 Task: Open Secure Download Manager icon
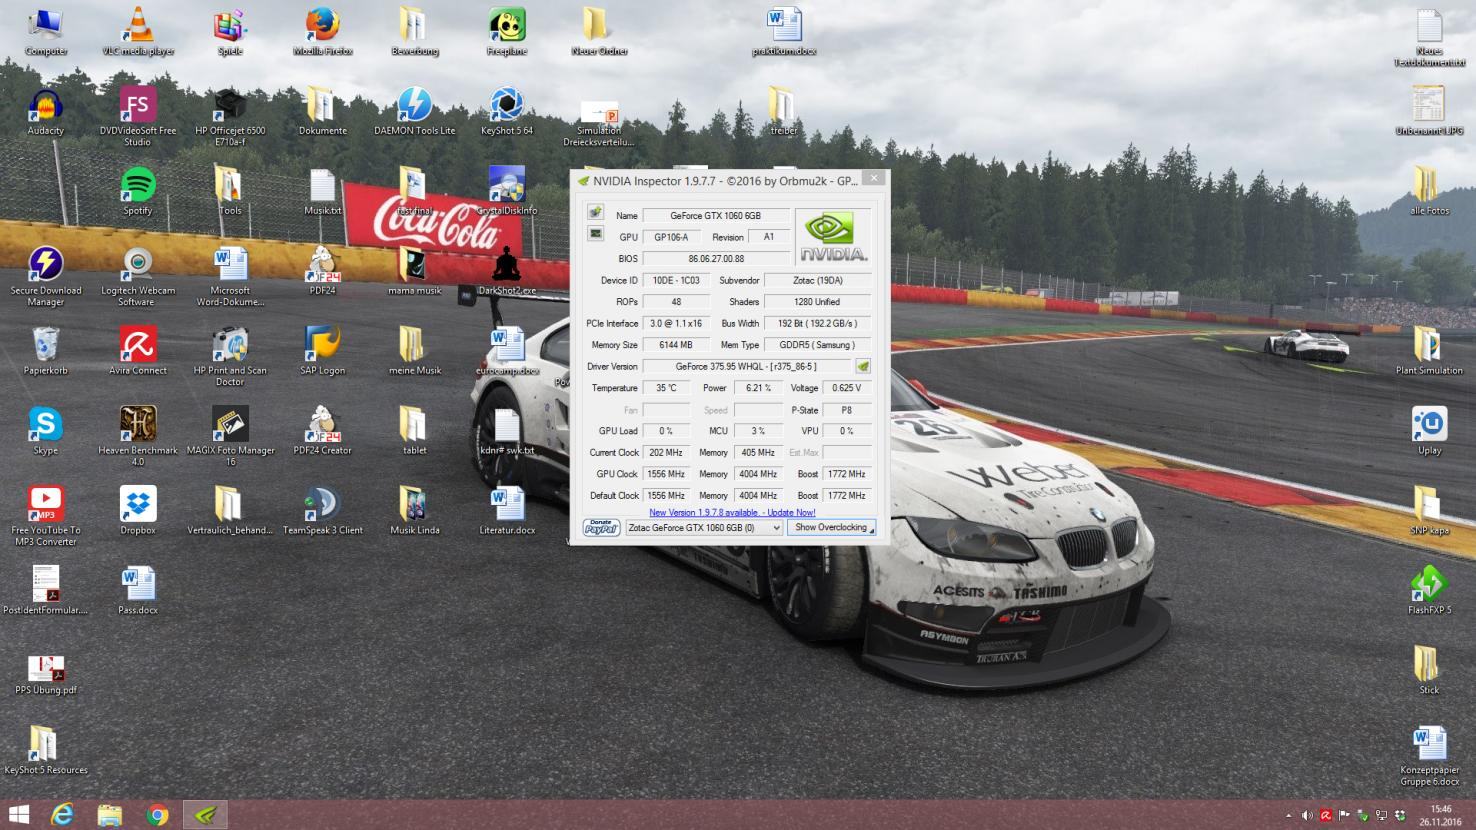click(46, 276)
